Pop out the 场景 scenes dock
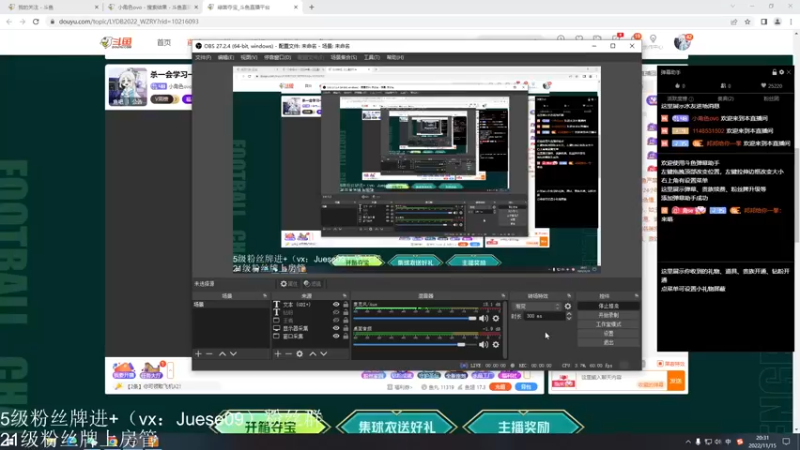Screen dimensions: 800x450 [265, 296]
